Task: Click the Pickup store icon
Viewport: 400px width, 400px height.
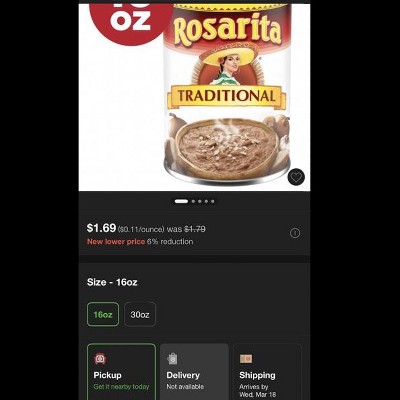Action: pyautogui.click(x=100, y=359)
